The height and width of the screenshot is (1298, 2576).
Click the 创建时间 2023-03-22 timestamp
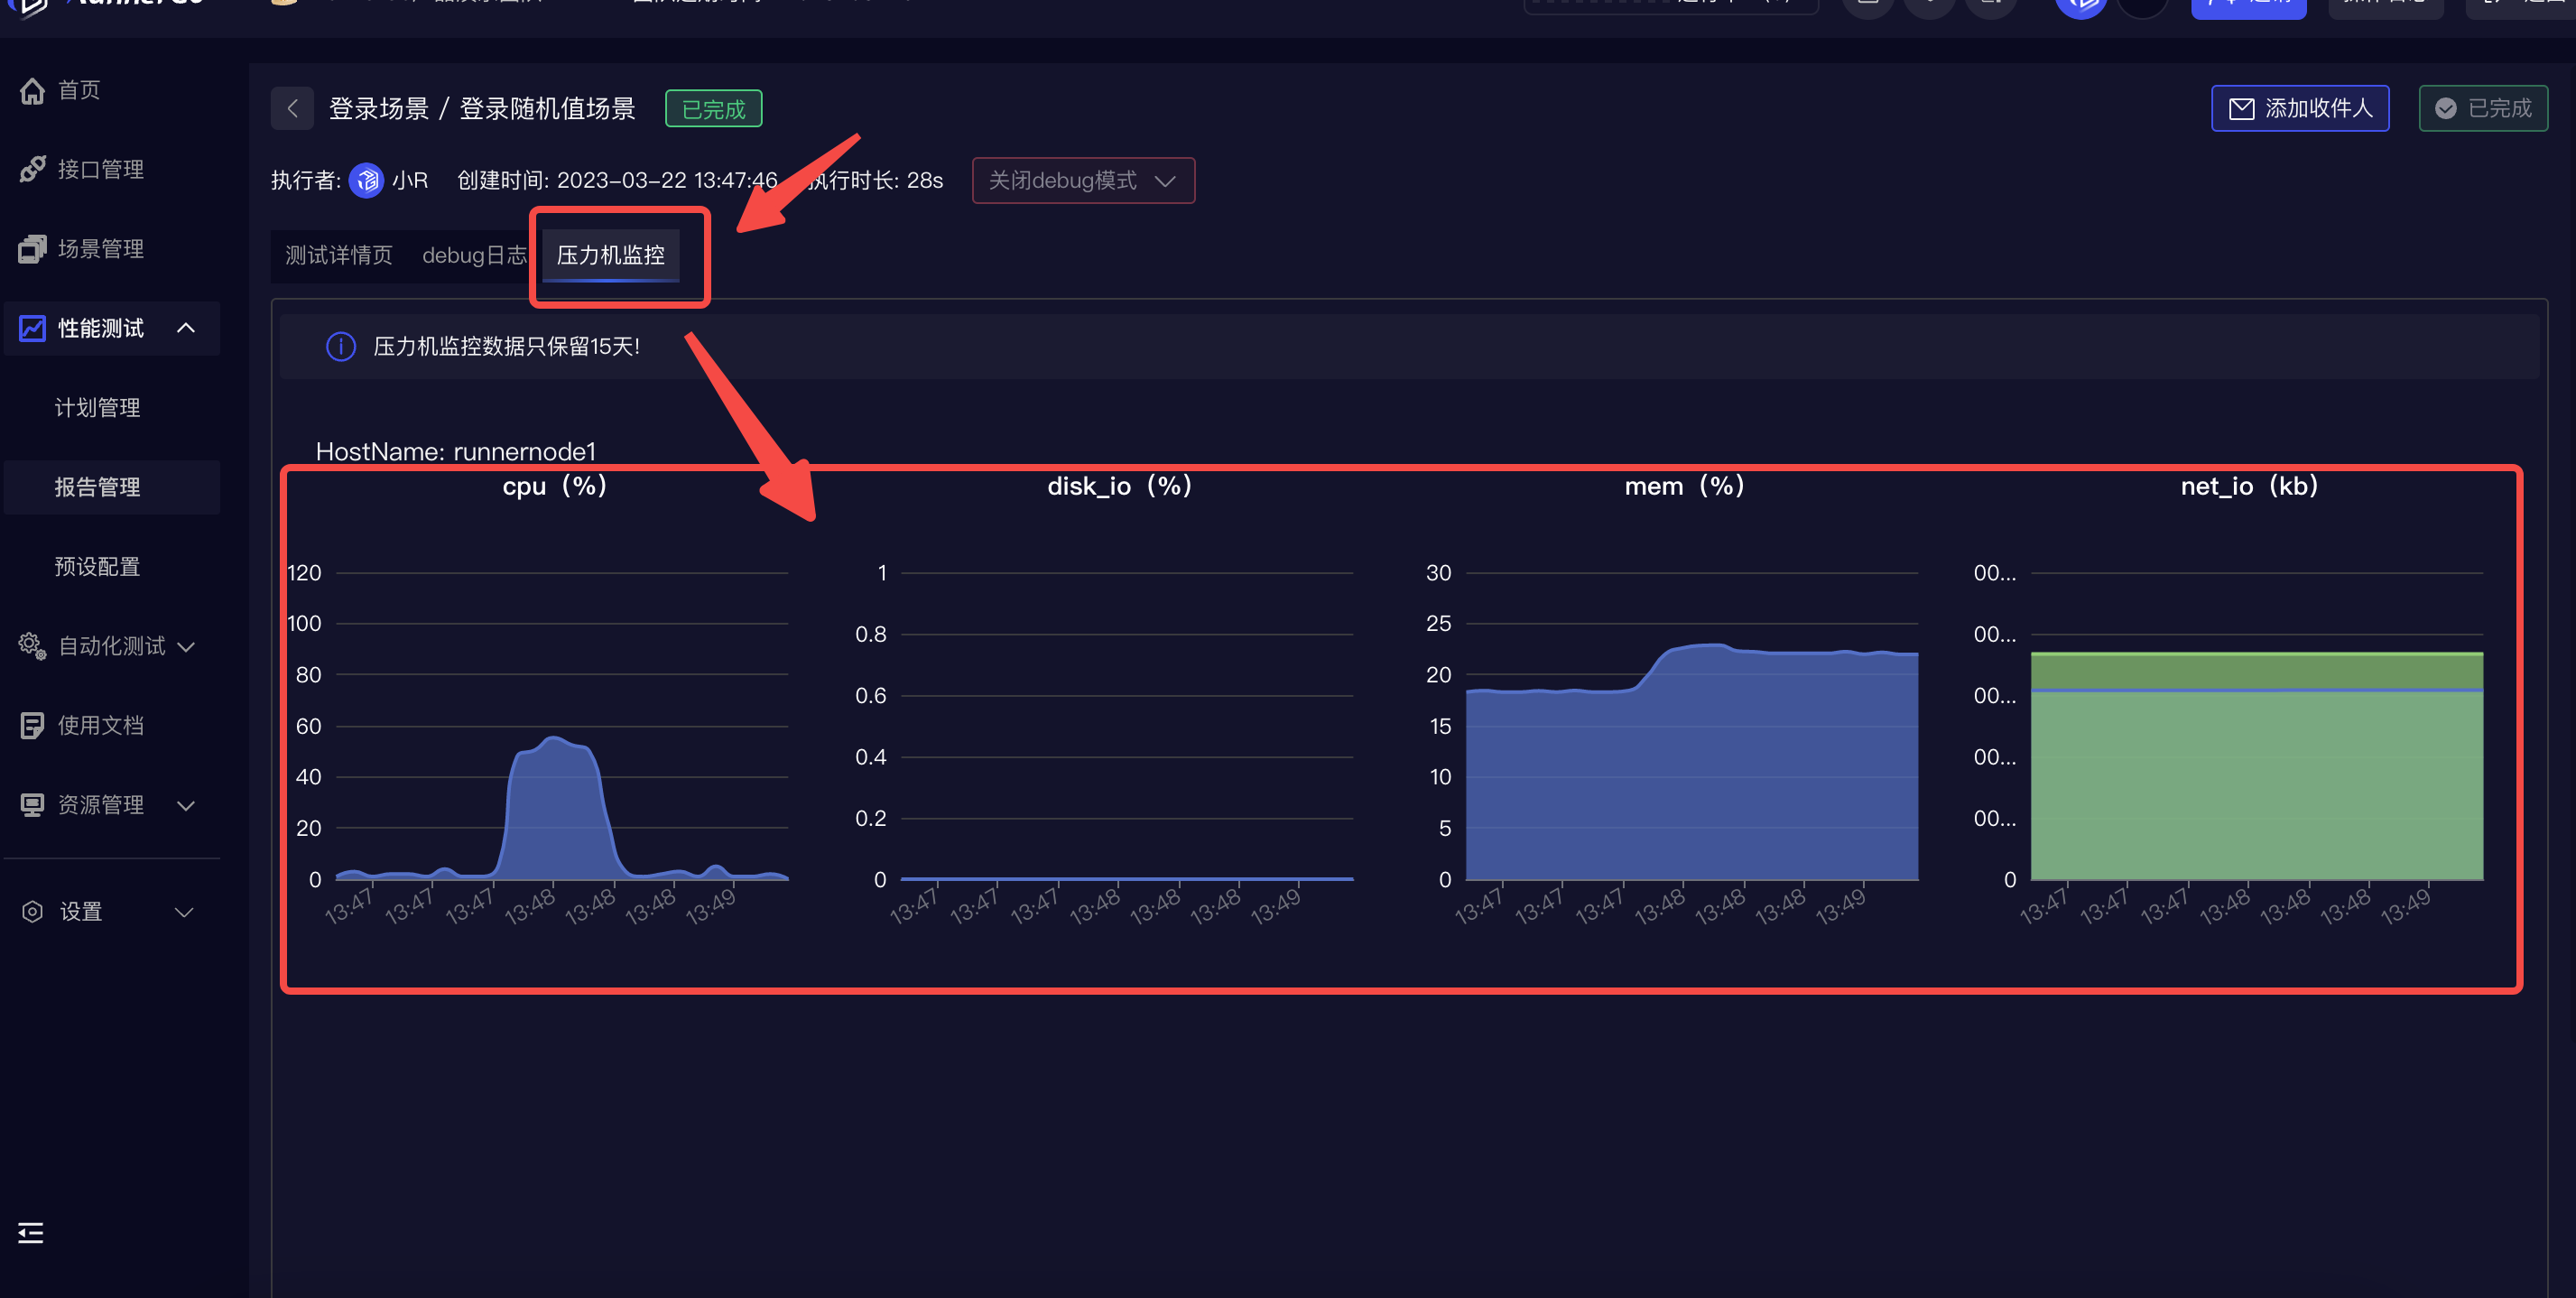(617, 180)
